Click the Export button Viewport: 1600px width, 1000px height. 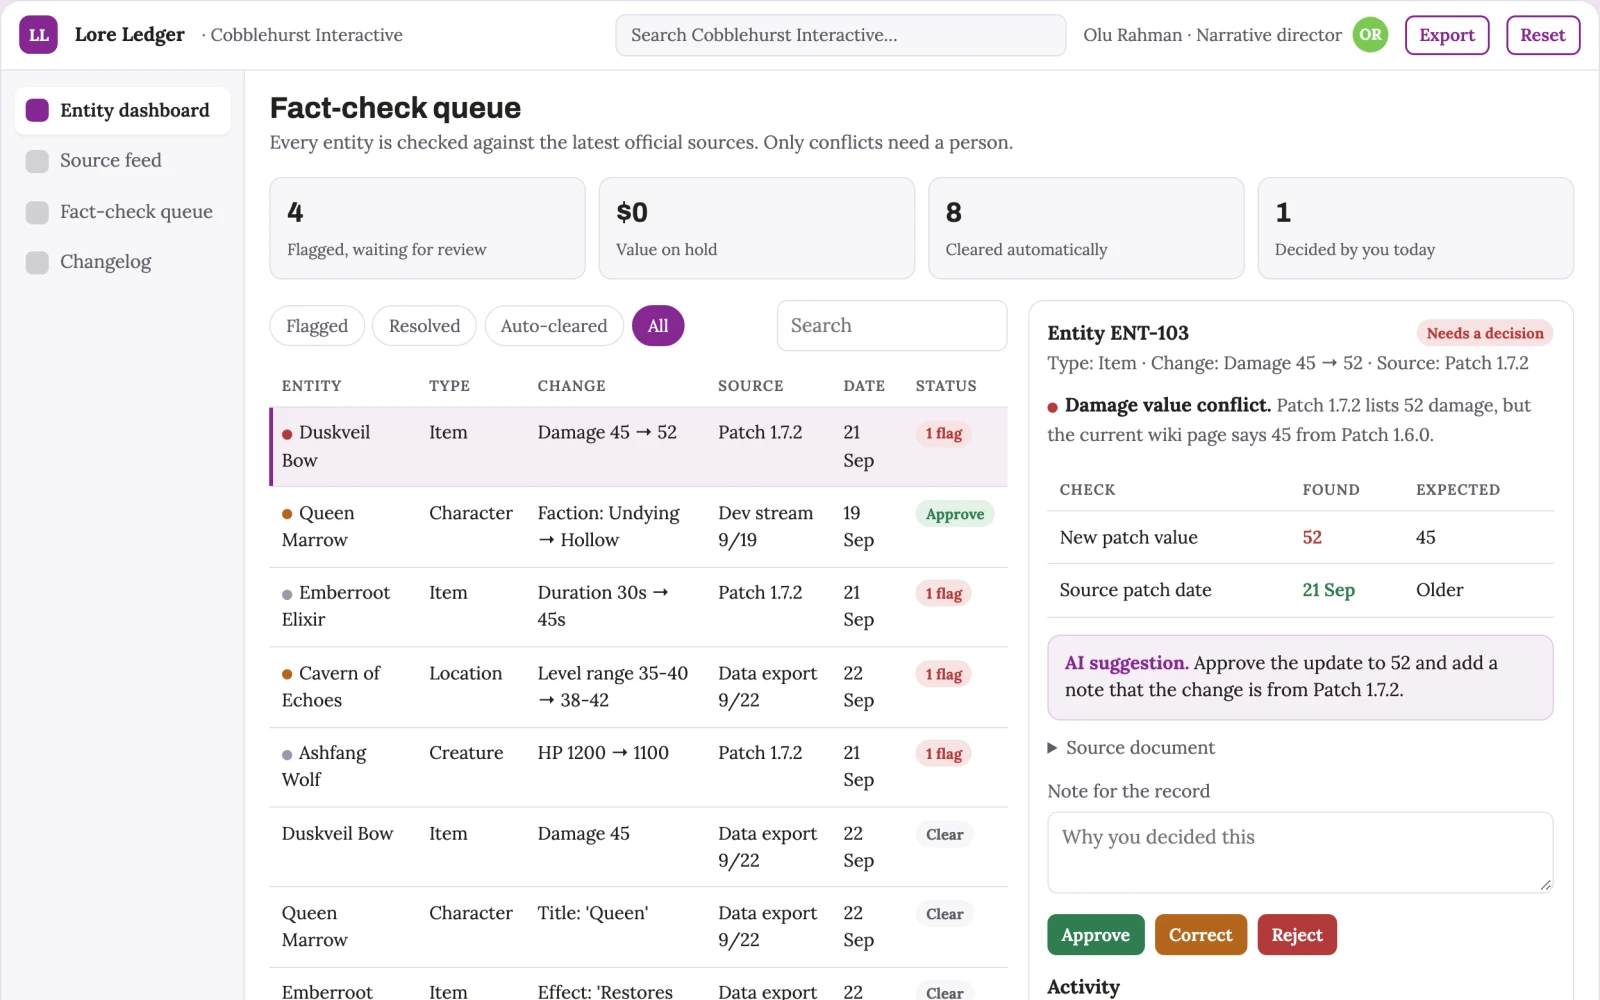point(1447,35)
